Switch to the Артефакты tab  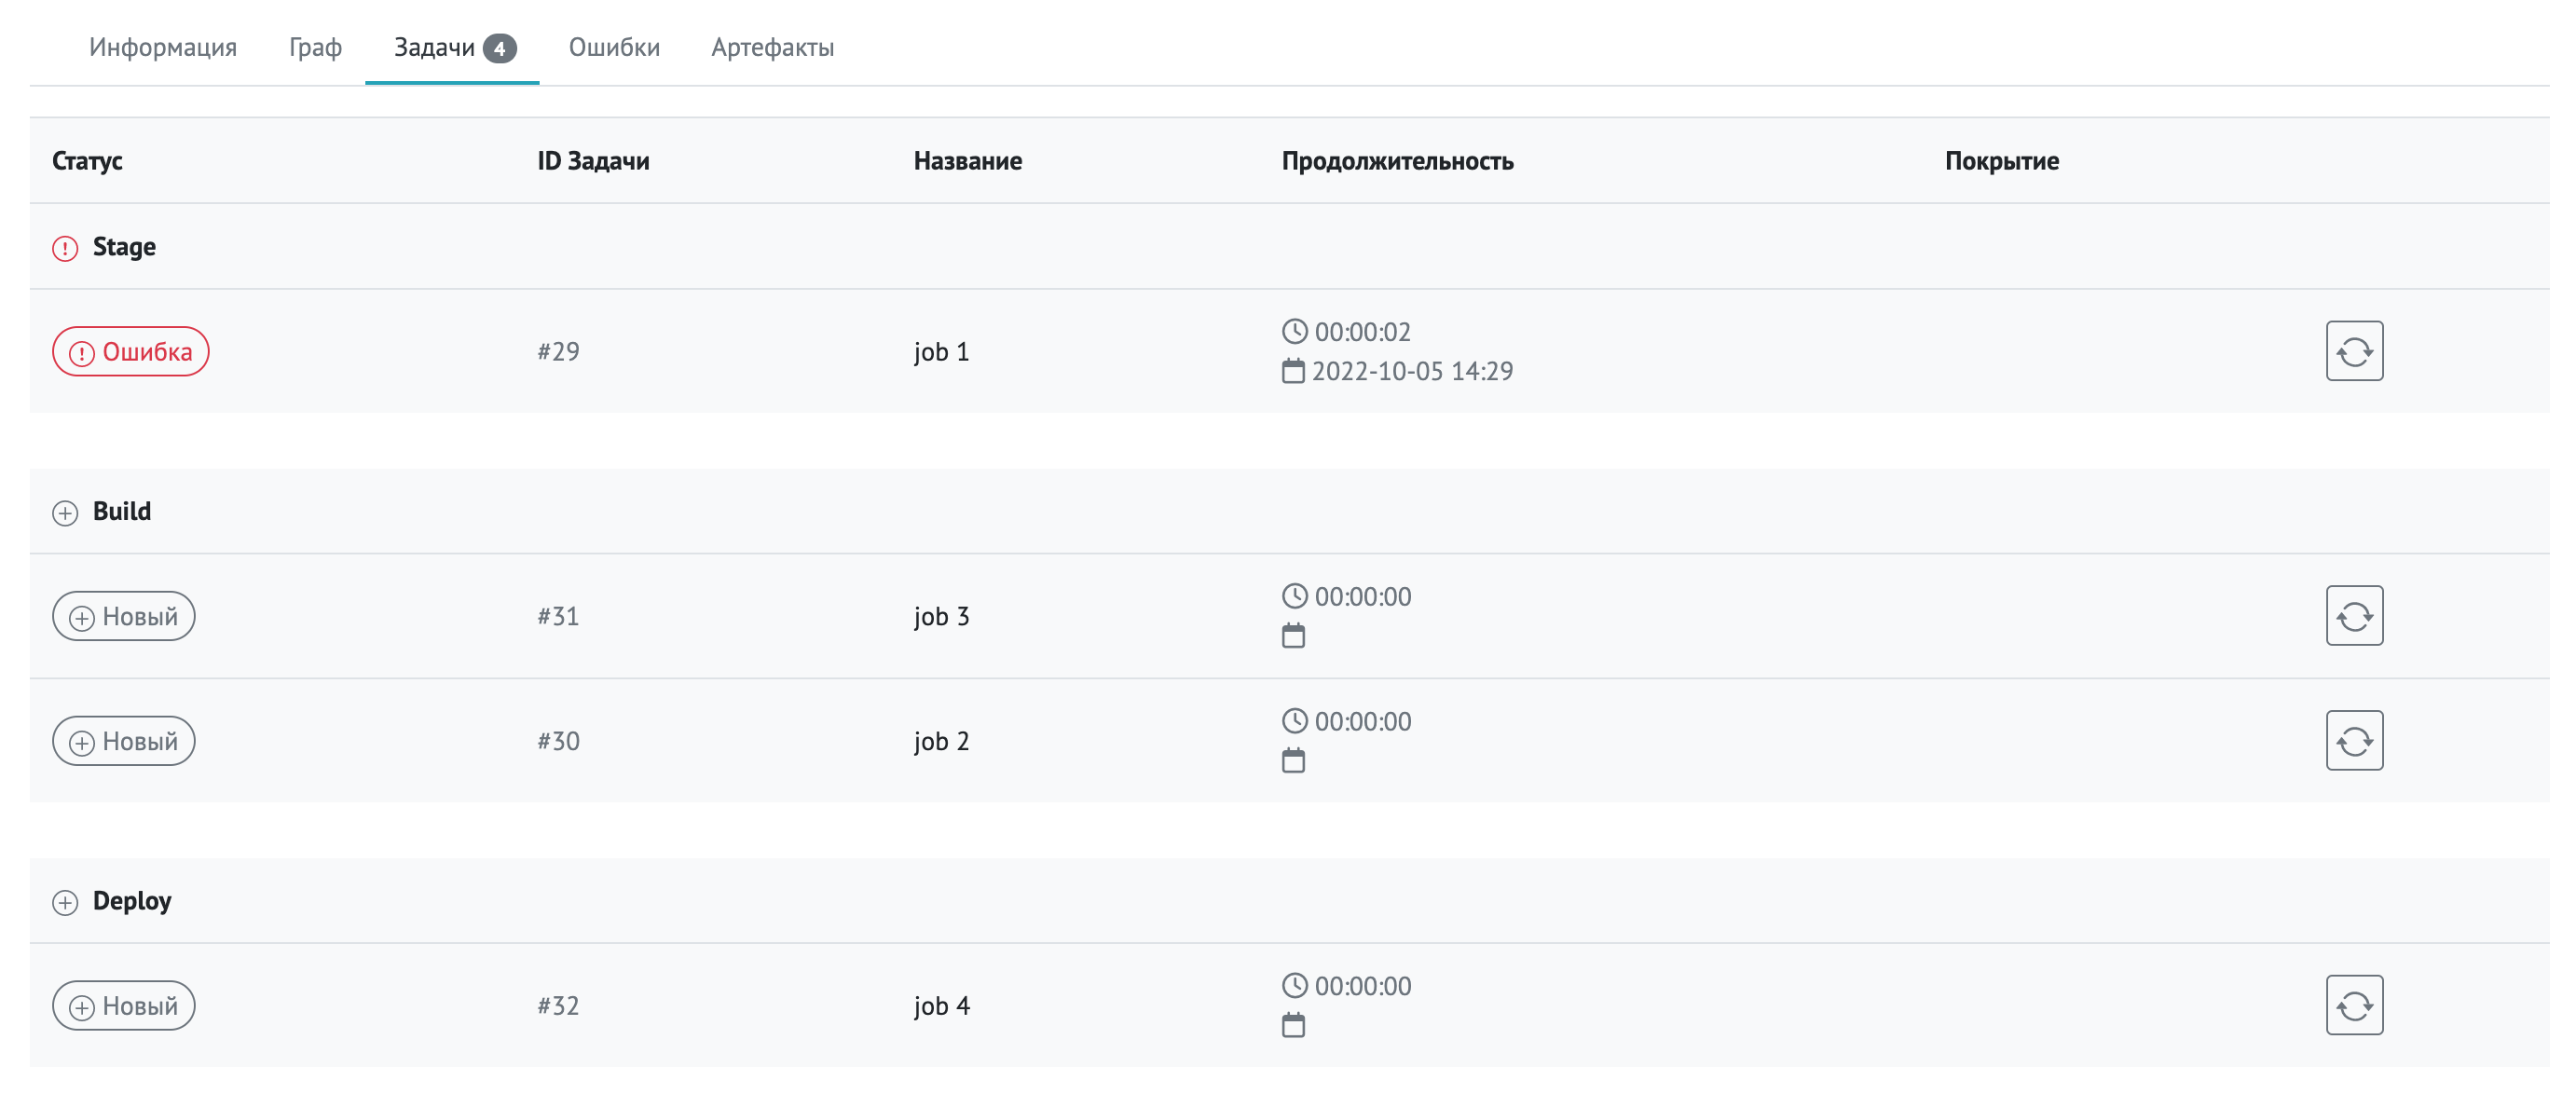(772, 47)
